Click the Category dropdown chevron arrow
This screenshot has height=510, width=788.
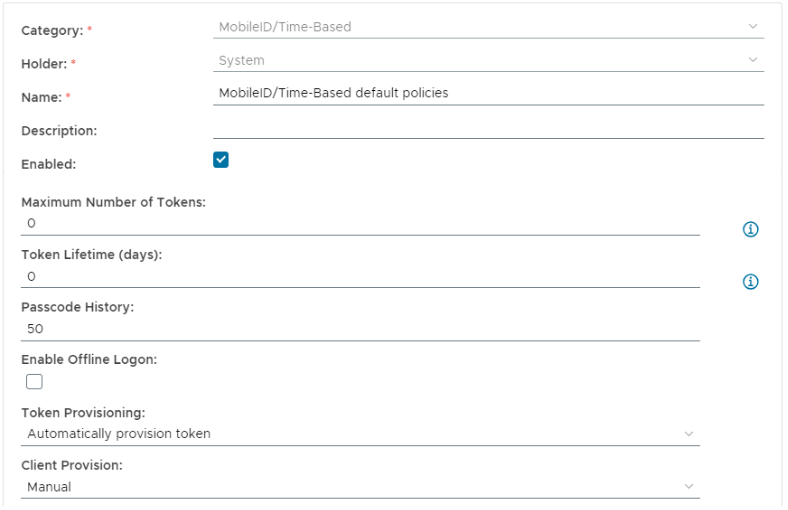coord(753,27)
